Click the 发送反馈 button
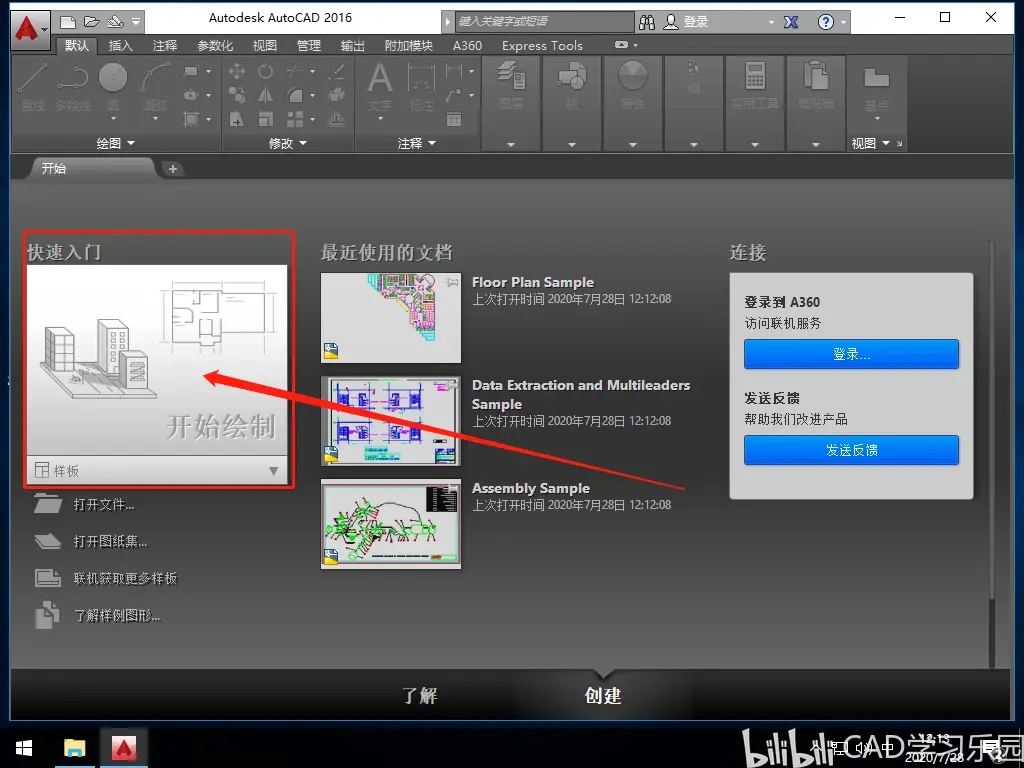The height and width of the screenshot is (768, 1024). click(x=851, y=450)
